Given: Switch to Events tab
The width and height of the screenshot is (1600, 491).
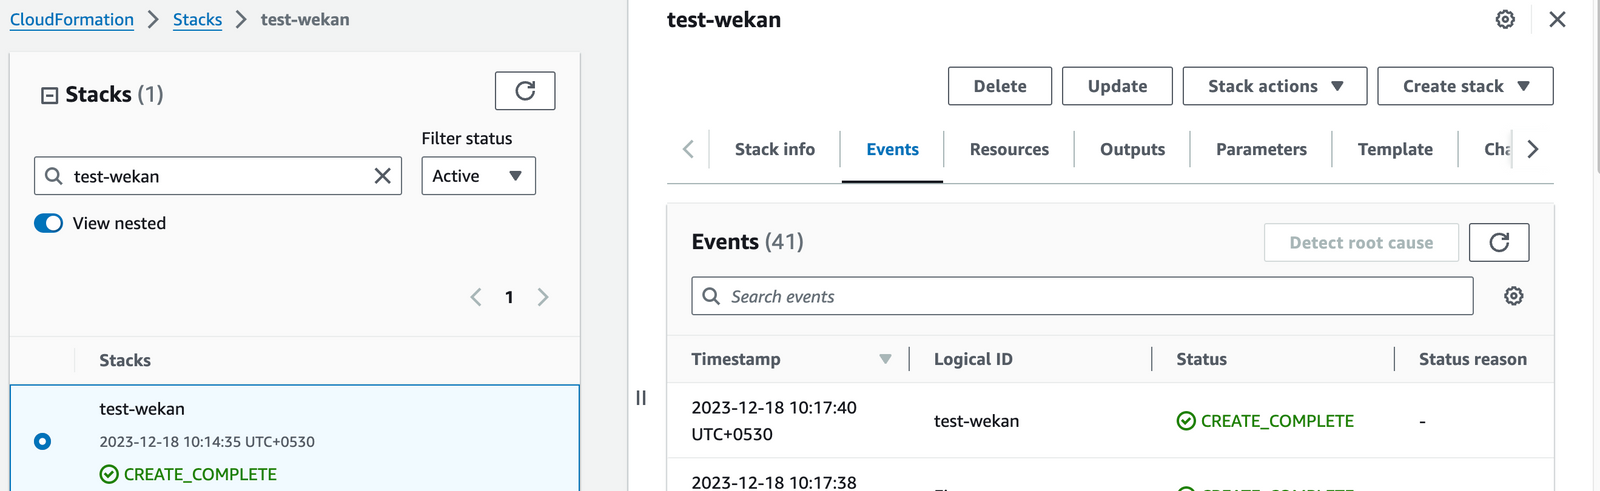Looking at the screenshot, I should pyautogui.click(x=892, y=149).
